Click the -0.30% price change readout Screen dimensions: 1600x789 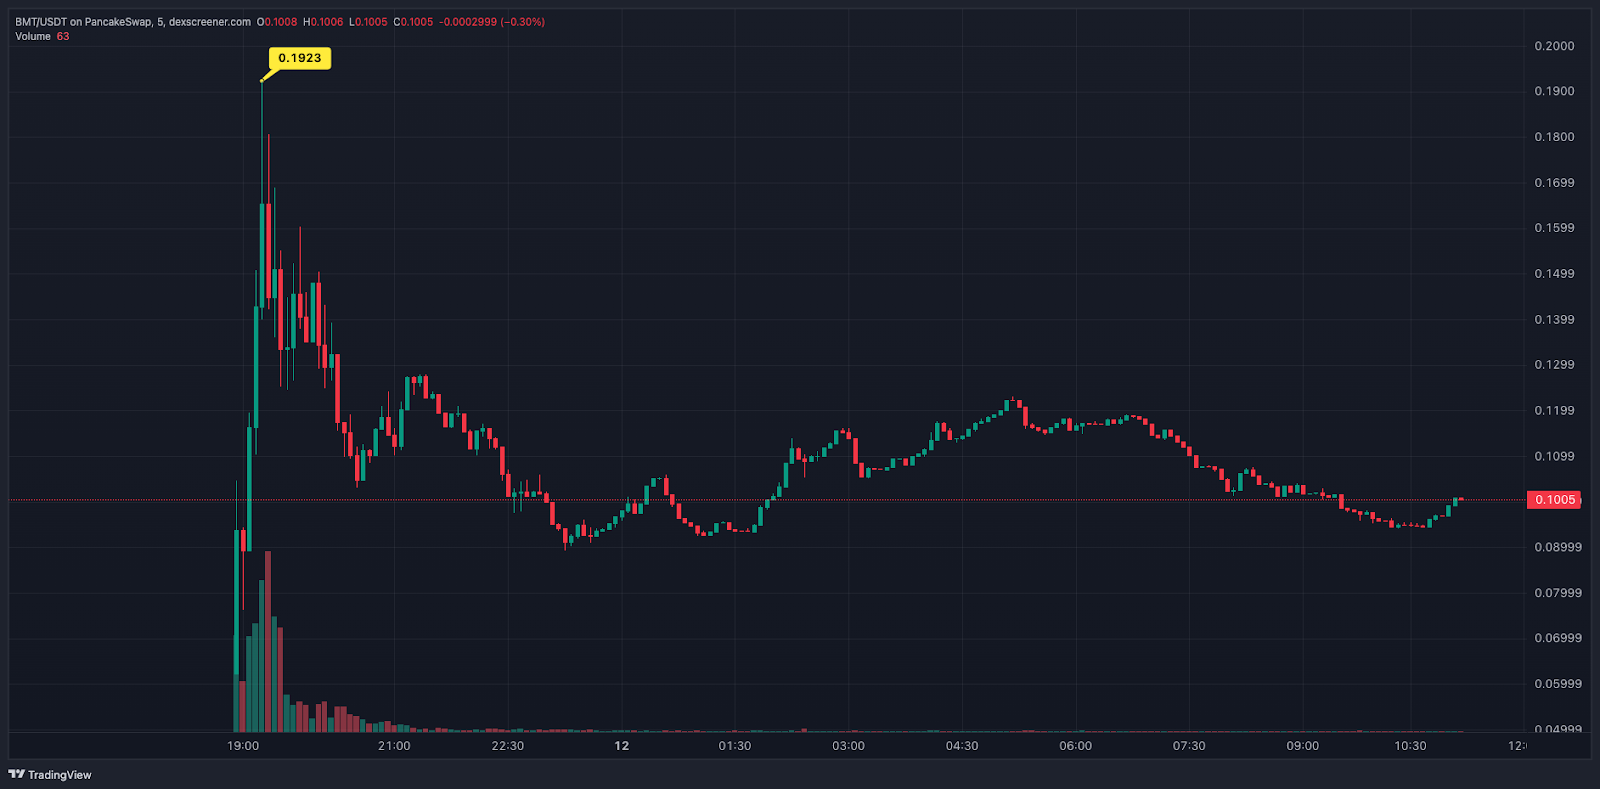523,22
